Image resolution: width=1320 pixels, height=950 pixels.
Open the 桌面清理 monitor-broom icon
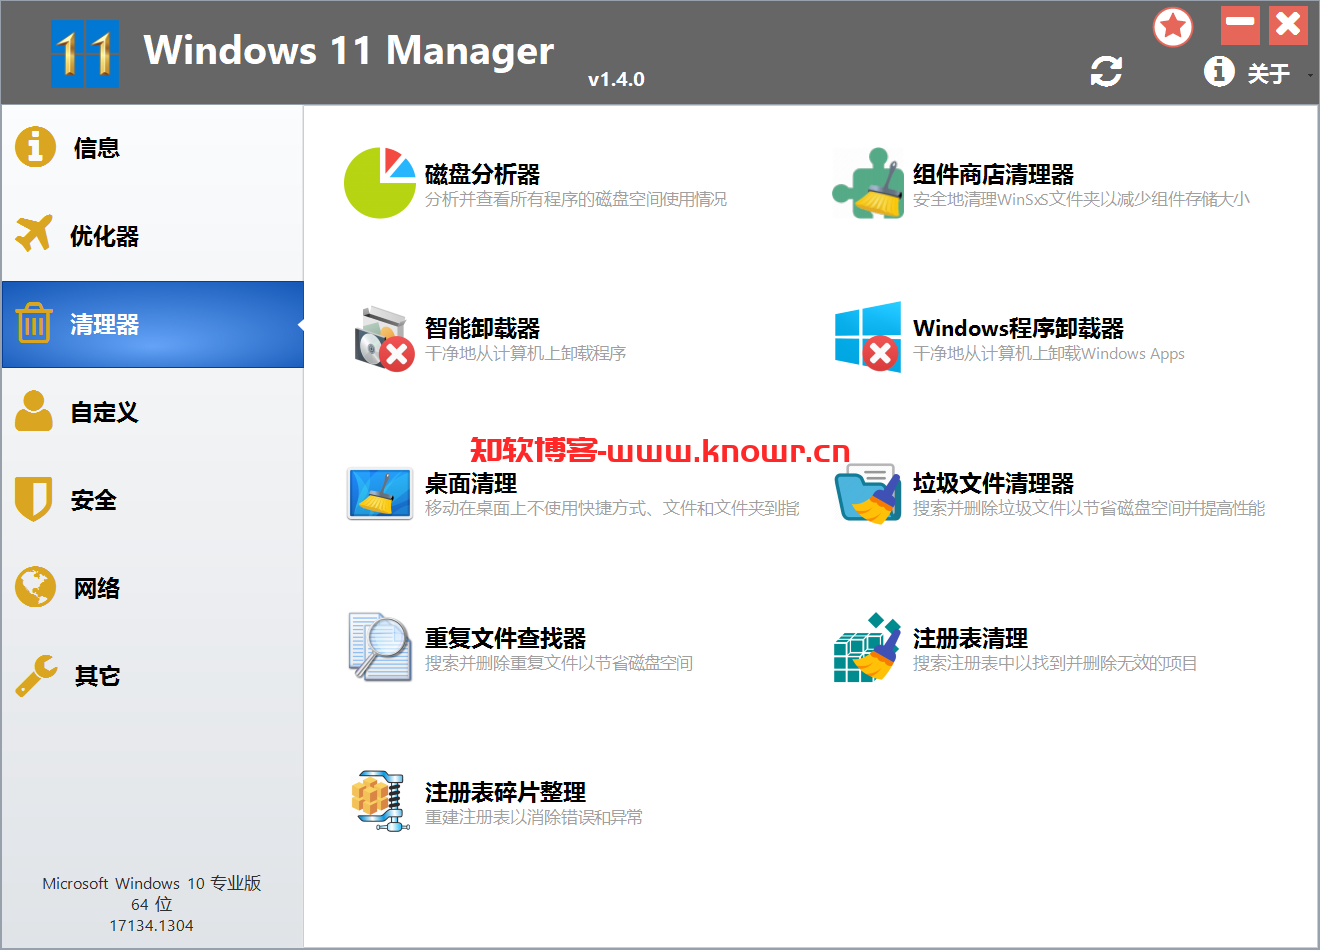(380, 493)
